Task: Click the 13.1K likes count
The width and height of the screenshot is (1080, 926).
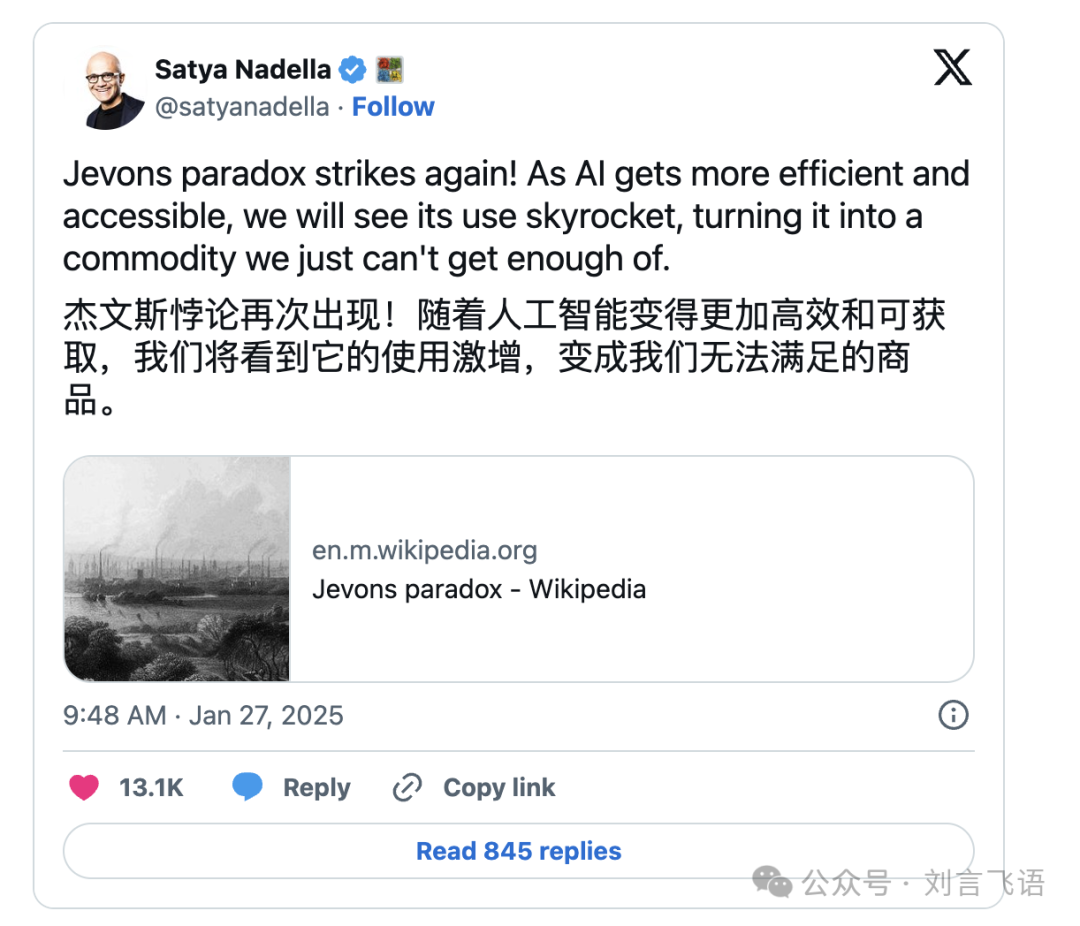Action: (152, 788)
